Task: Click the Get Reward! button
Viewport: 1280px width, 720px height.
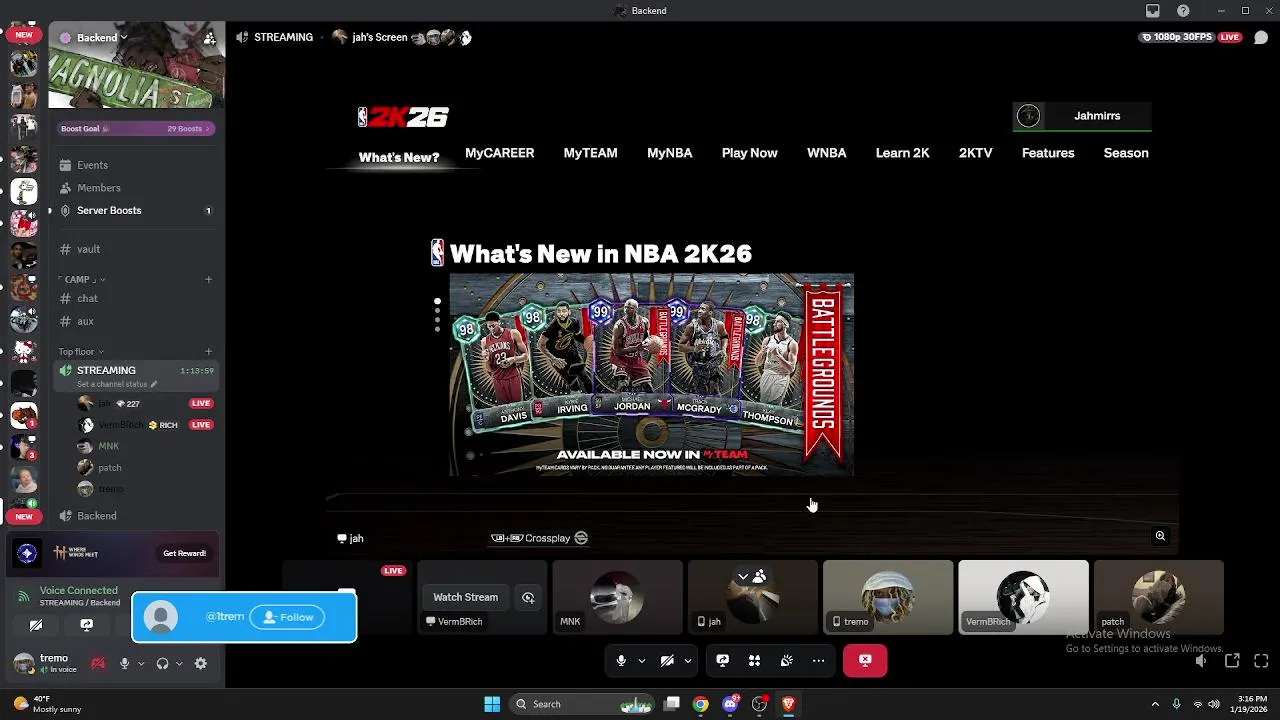Action: point(184,553)
